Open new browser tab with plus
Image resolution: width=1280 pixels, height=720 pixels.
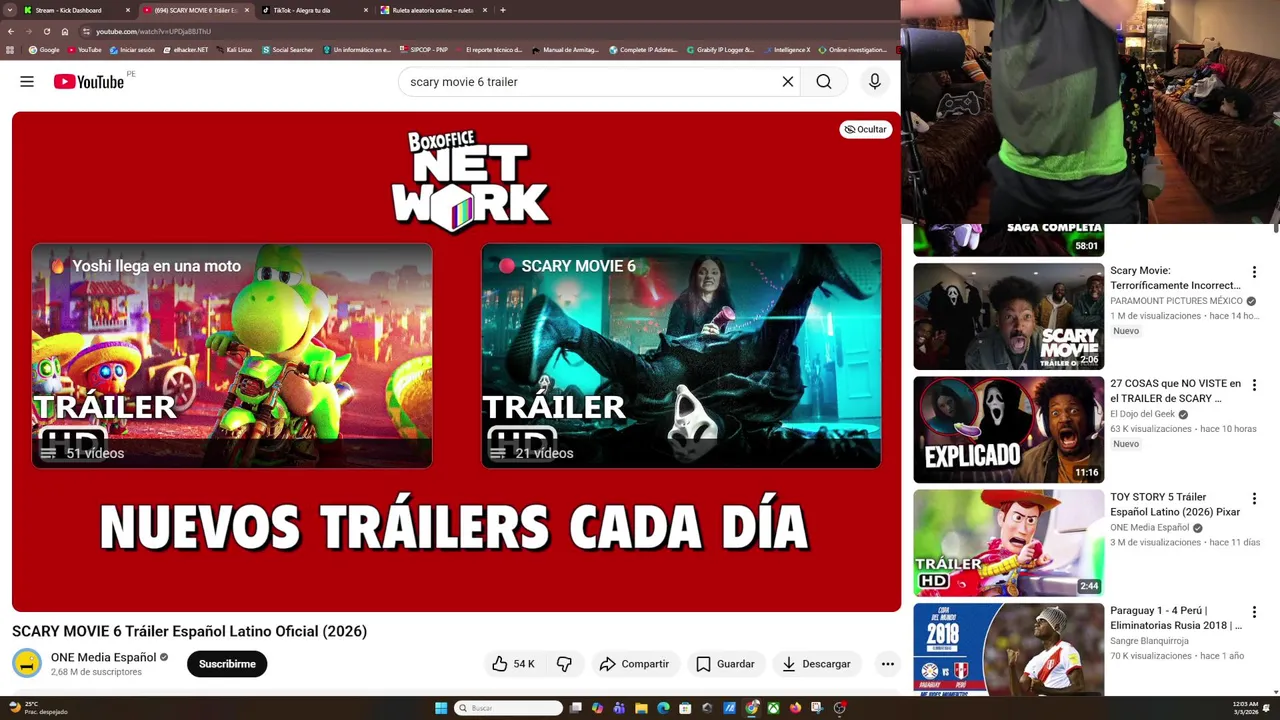point(503,10)
